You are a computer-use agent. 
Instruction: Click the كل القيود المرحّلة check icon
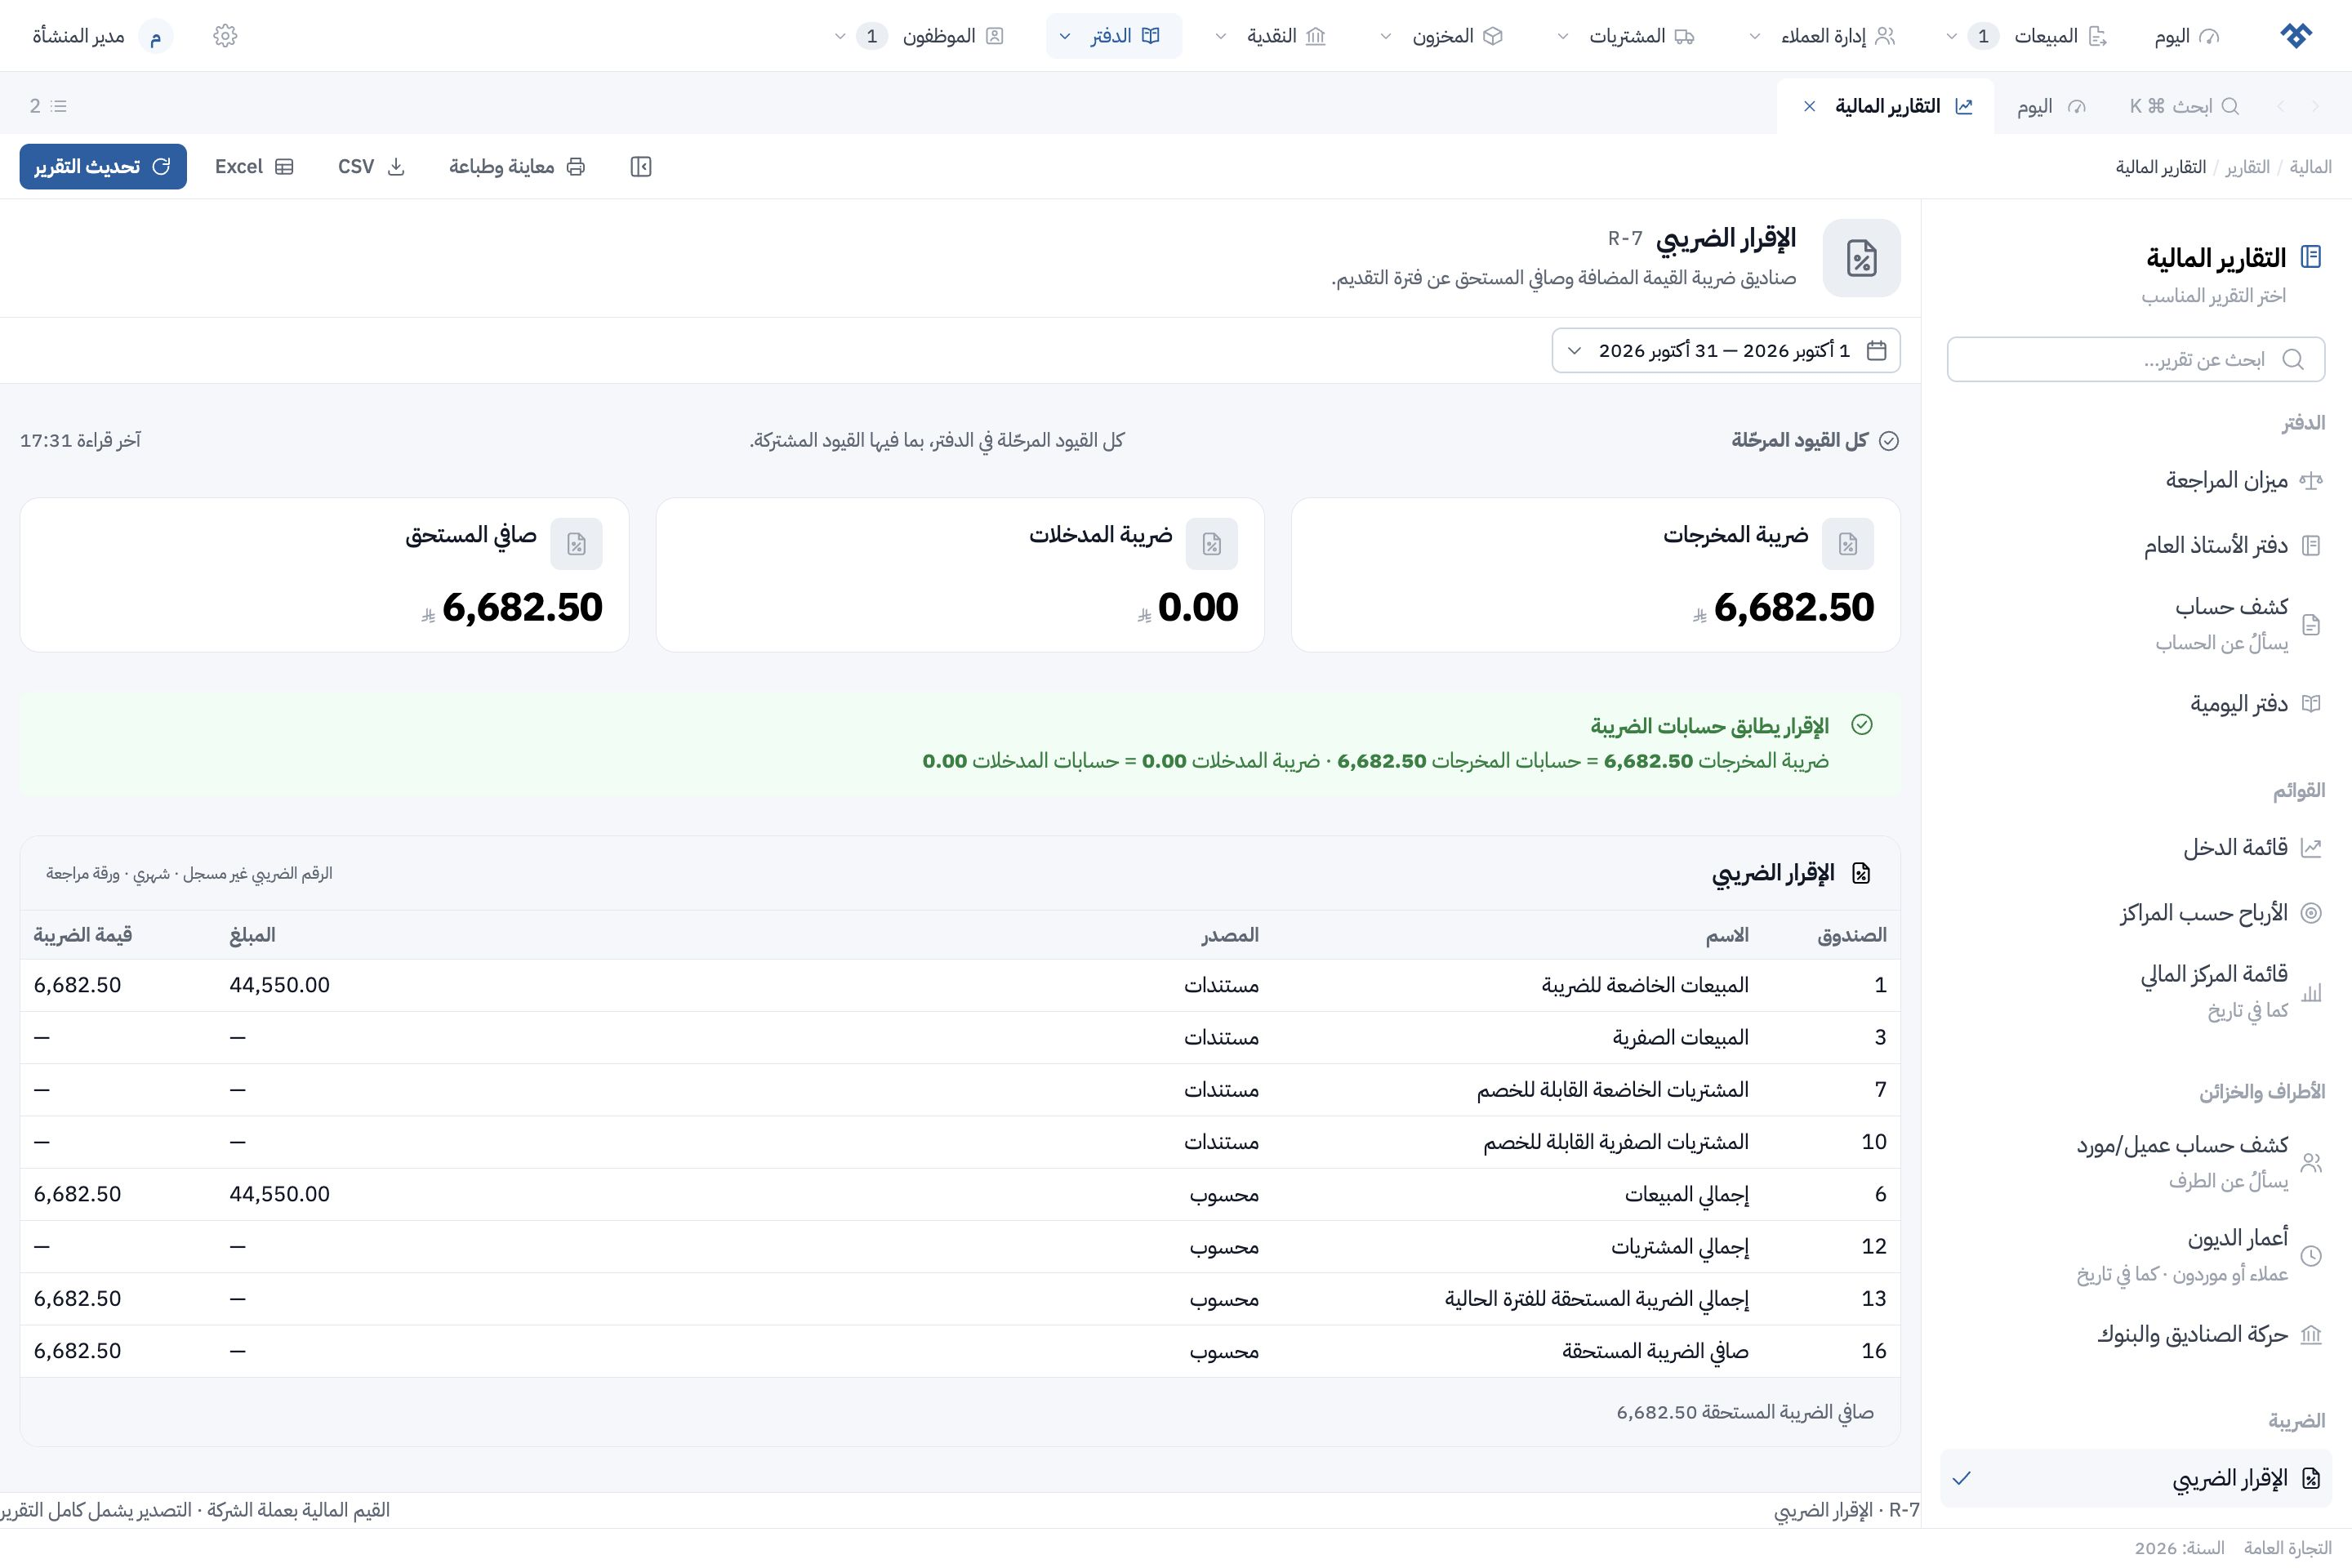tap(1888, 441)
